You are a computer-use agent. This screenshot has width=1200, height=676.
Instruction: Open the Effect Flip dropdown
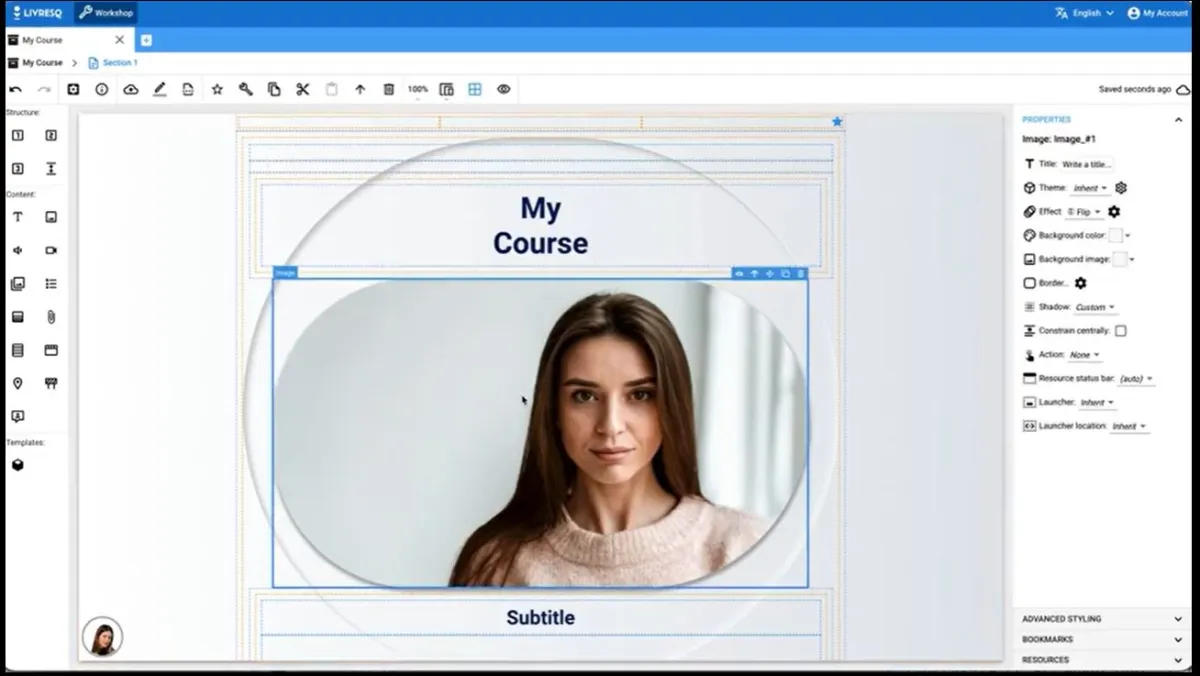[x=1084, y=212]
